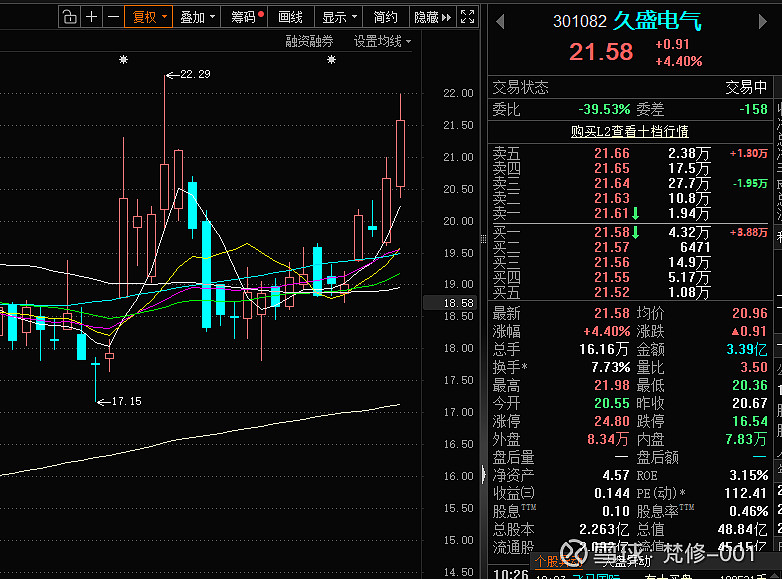Click 涨停 price 24.80
The width and height of the screenshot is (782, 579).
click(612, 421)
